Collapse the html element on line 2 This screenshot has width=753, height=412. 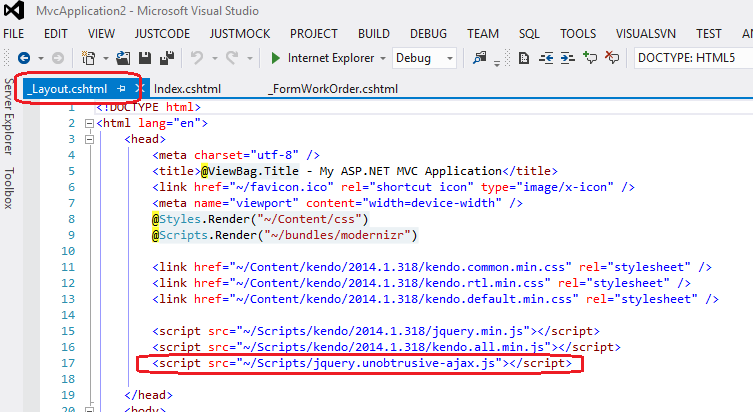pyautogui.click(x=89, y=123)
